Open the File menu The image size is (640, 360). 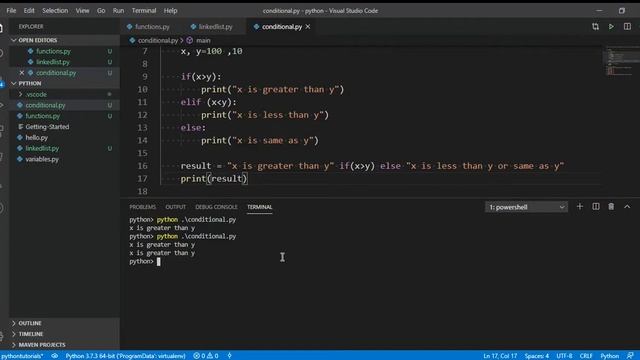pos(11,11)
